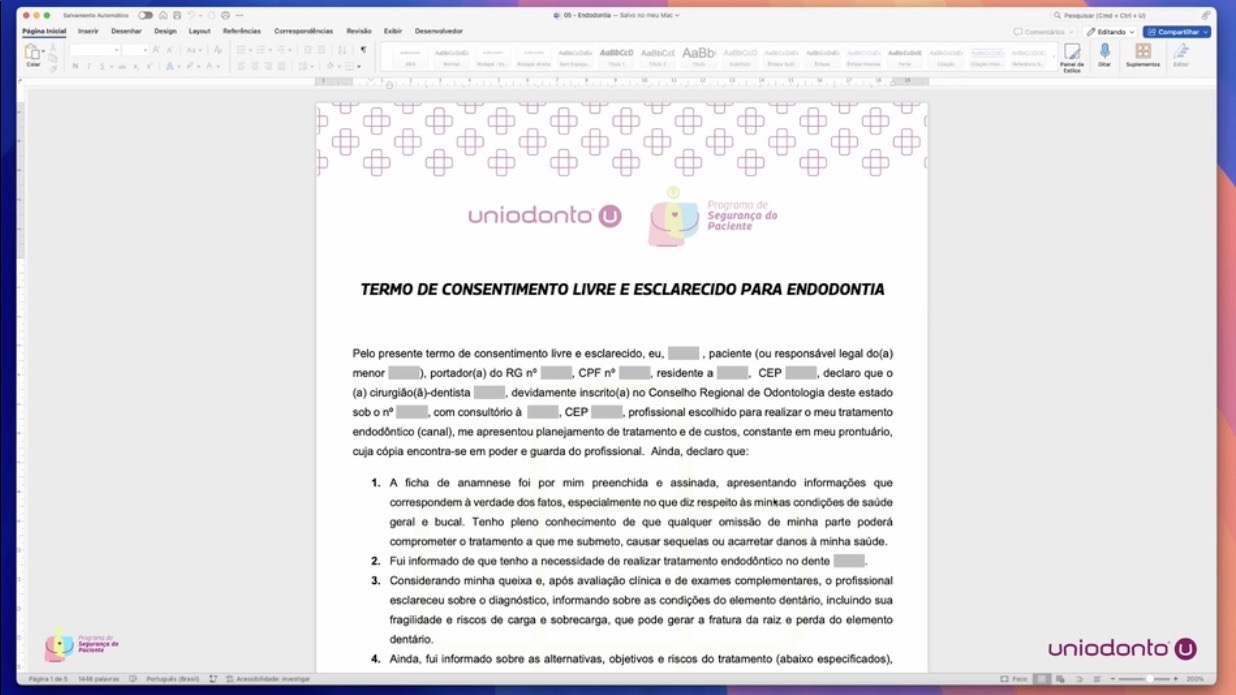Open the font name combo box
This screenshot has height=695, width=1236.
pyautogui.click(x=94, y=50)
